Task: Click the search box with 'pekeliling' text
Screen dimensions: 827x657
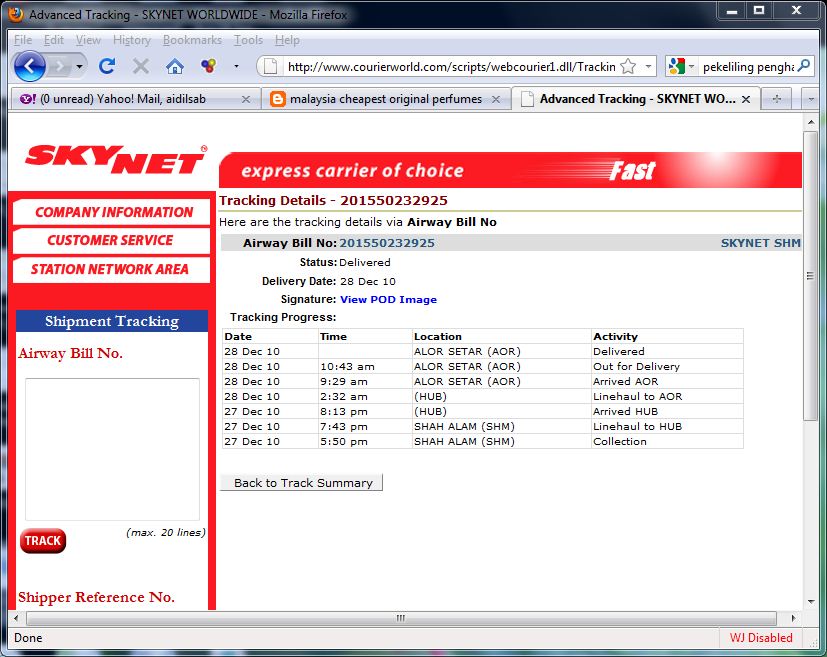Action: coord(748,67)
